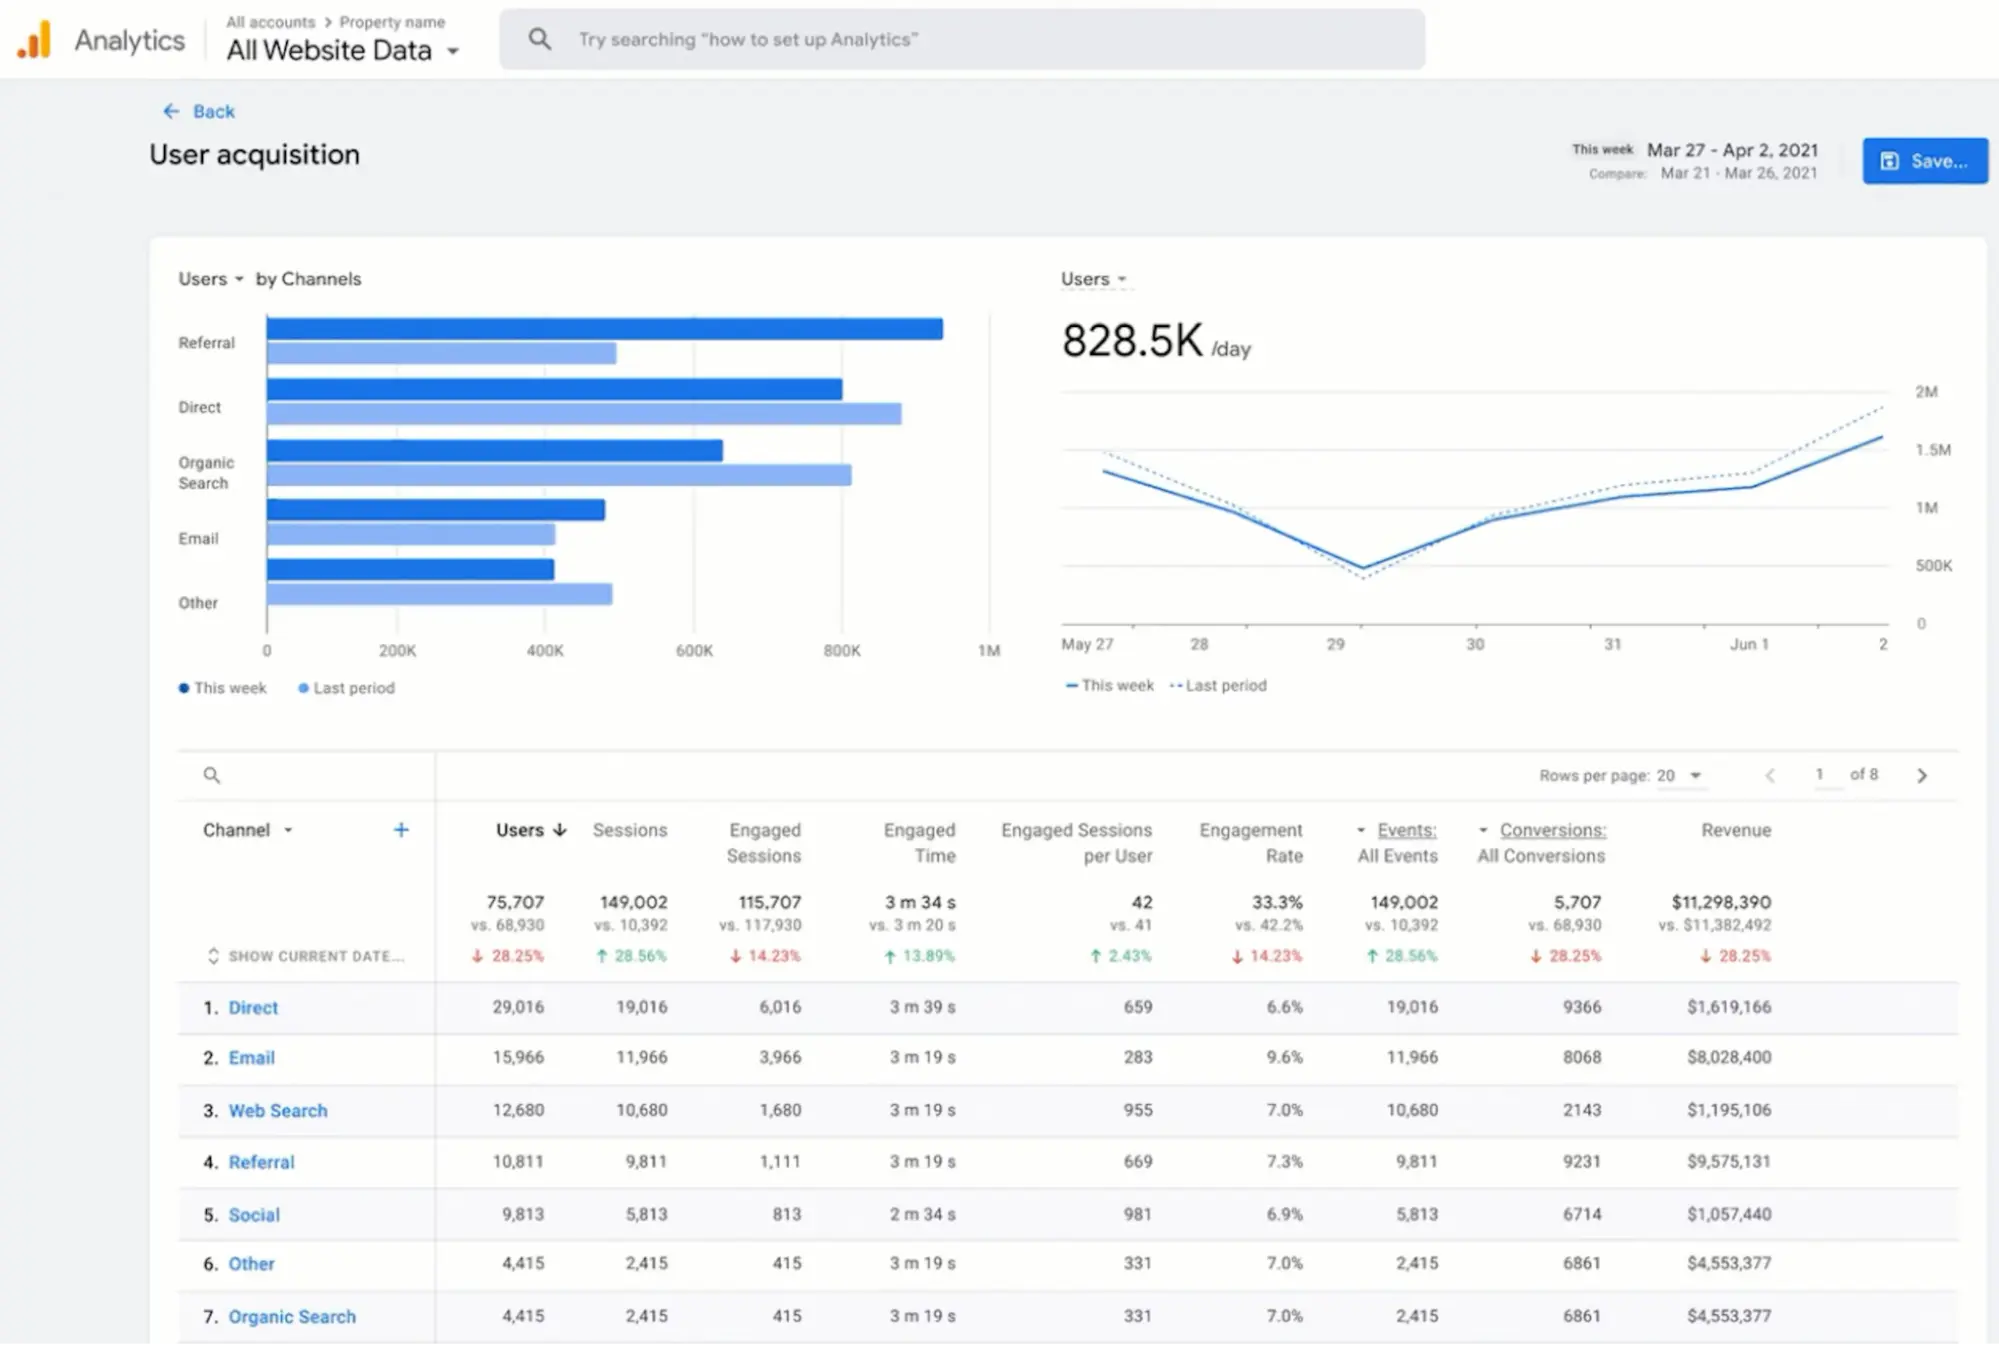The height and width of the screenshot is (1345, 1999).
Task: Expand Users metric dropdown above line chart
Action: [x=1122, y=279]
